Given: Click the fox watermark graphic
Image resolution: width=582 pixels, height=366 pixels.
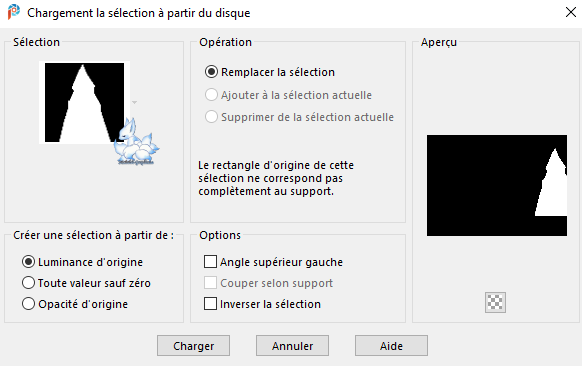Looking at the screenshot, I should [x=136, y=142].
